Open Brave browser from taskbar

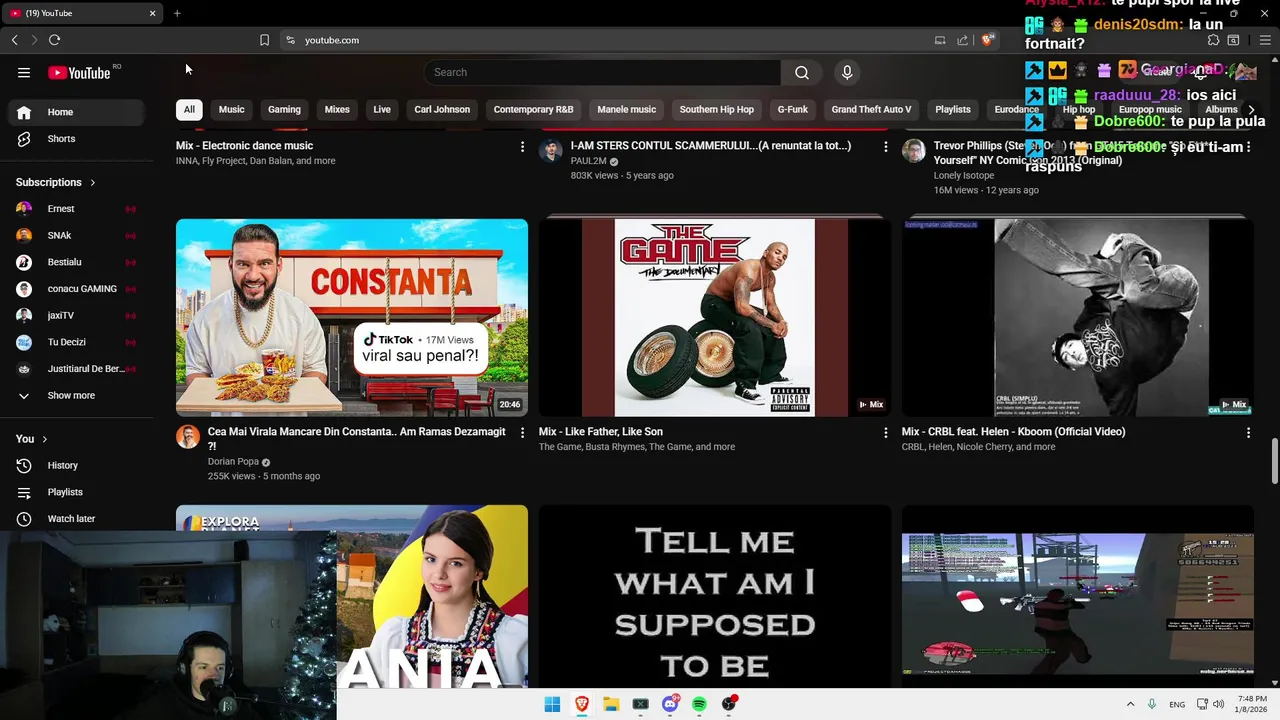pos(581,704)
